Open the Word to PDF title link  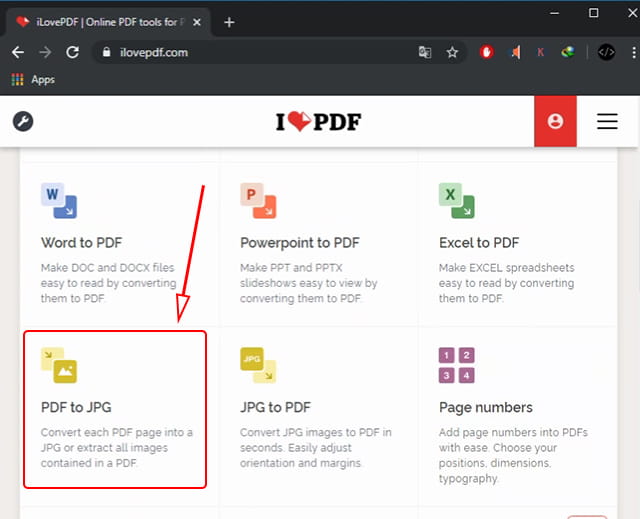pos(82,242)
